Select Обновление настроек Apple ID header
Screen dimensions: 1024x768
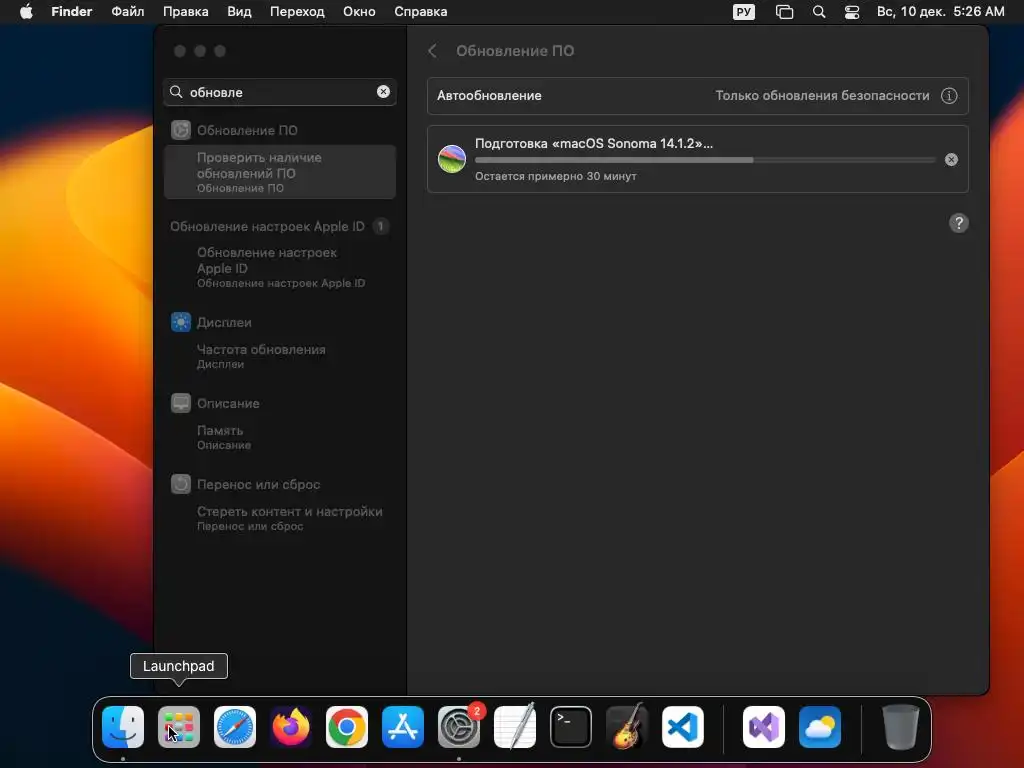[x=267, y=227]
